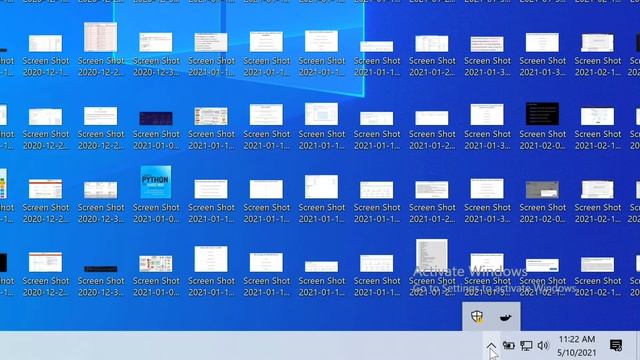This screenshot has height=360, width=640.
Task: Select the gray dialog thumbnail 2021-02-0 file
Action: pyautogui.click(x=542, y=202)
